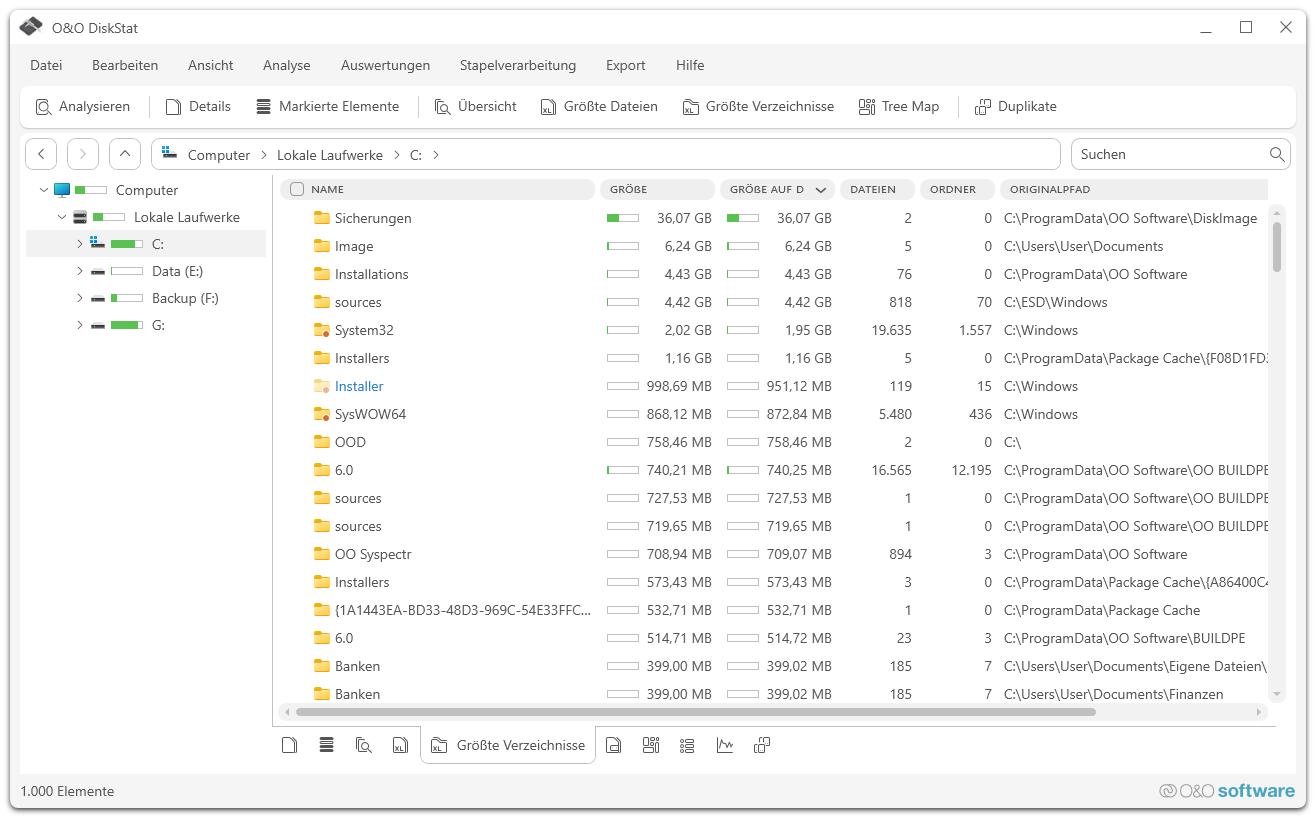
Task: Click the magnifier icon in the Suchen box
Action: click(1277, 154)
